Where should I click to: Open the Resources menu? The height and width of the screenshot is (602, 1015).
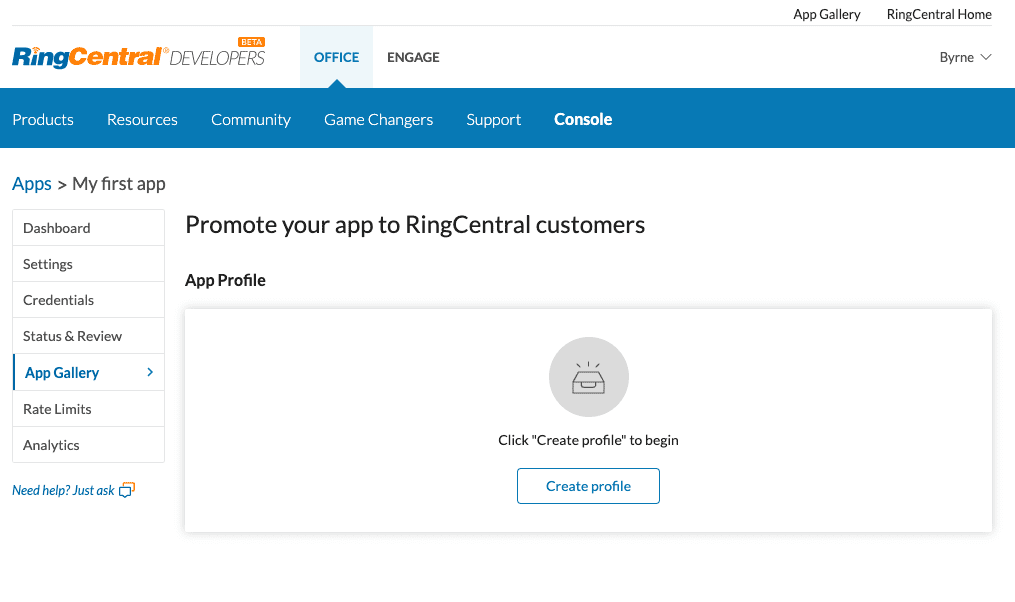[x=142, y=119]
